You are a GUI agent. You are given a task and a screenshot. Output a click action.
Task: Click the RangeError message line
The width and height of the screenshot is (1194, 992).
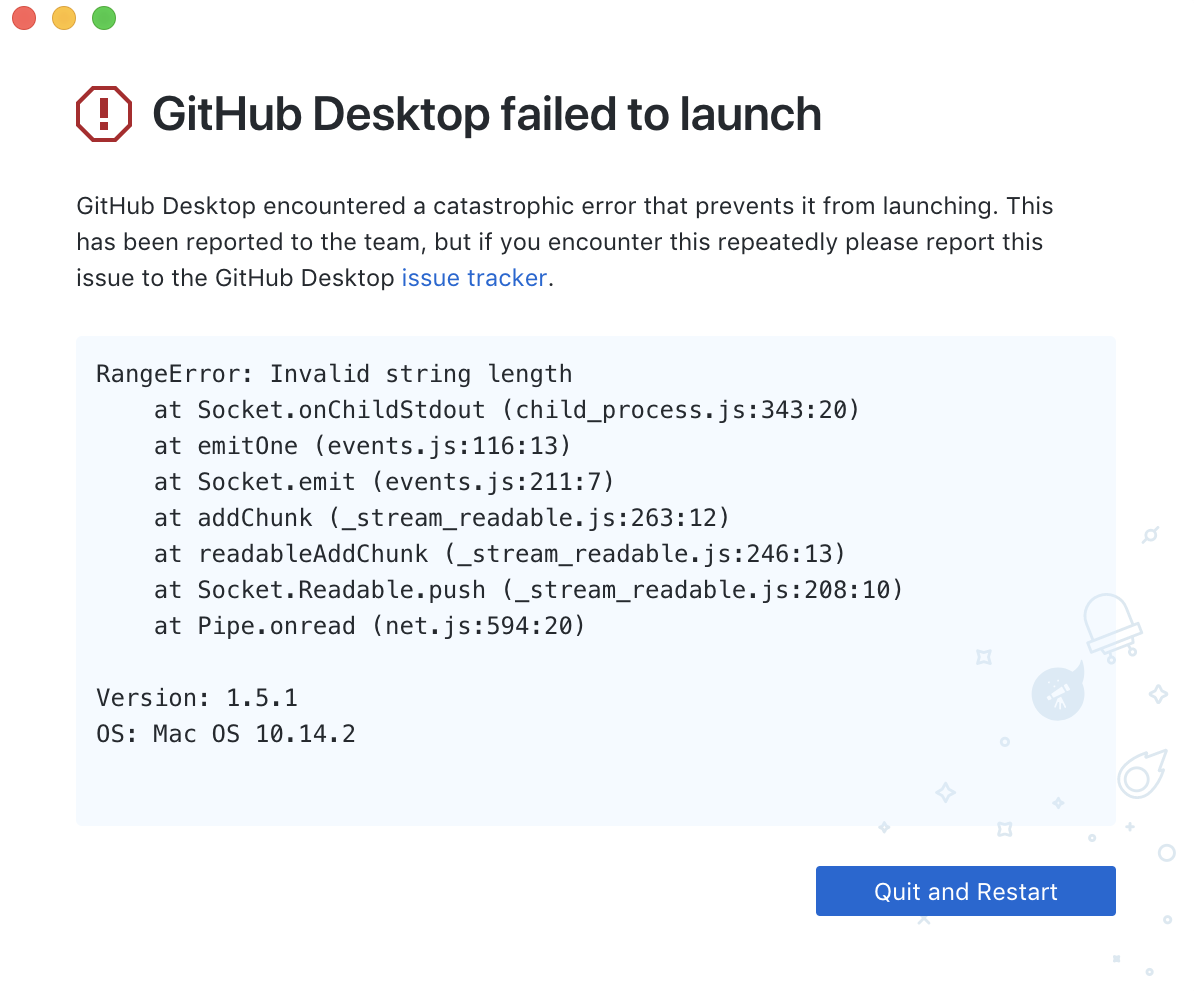tap(333, 373)
